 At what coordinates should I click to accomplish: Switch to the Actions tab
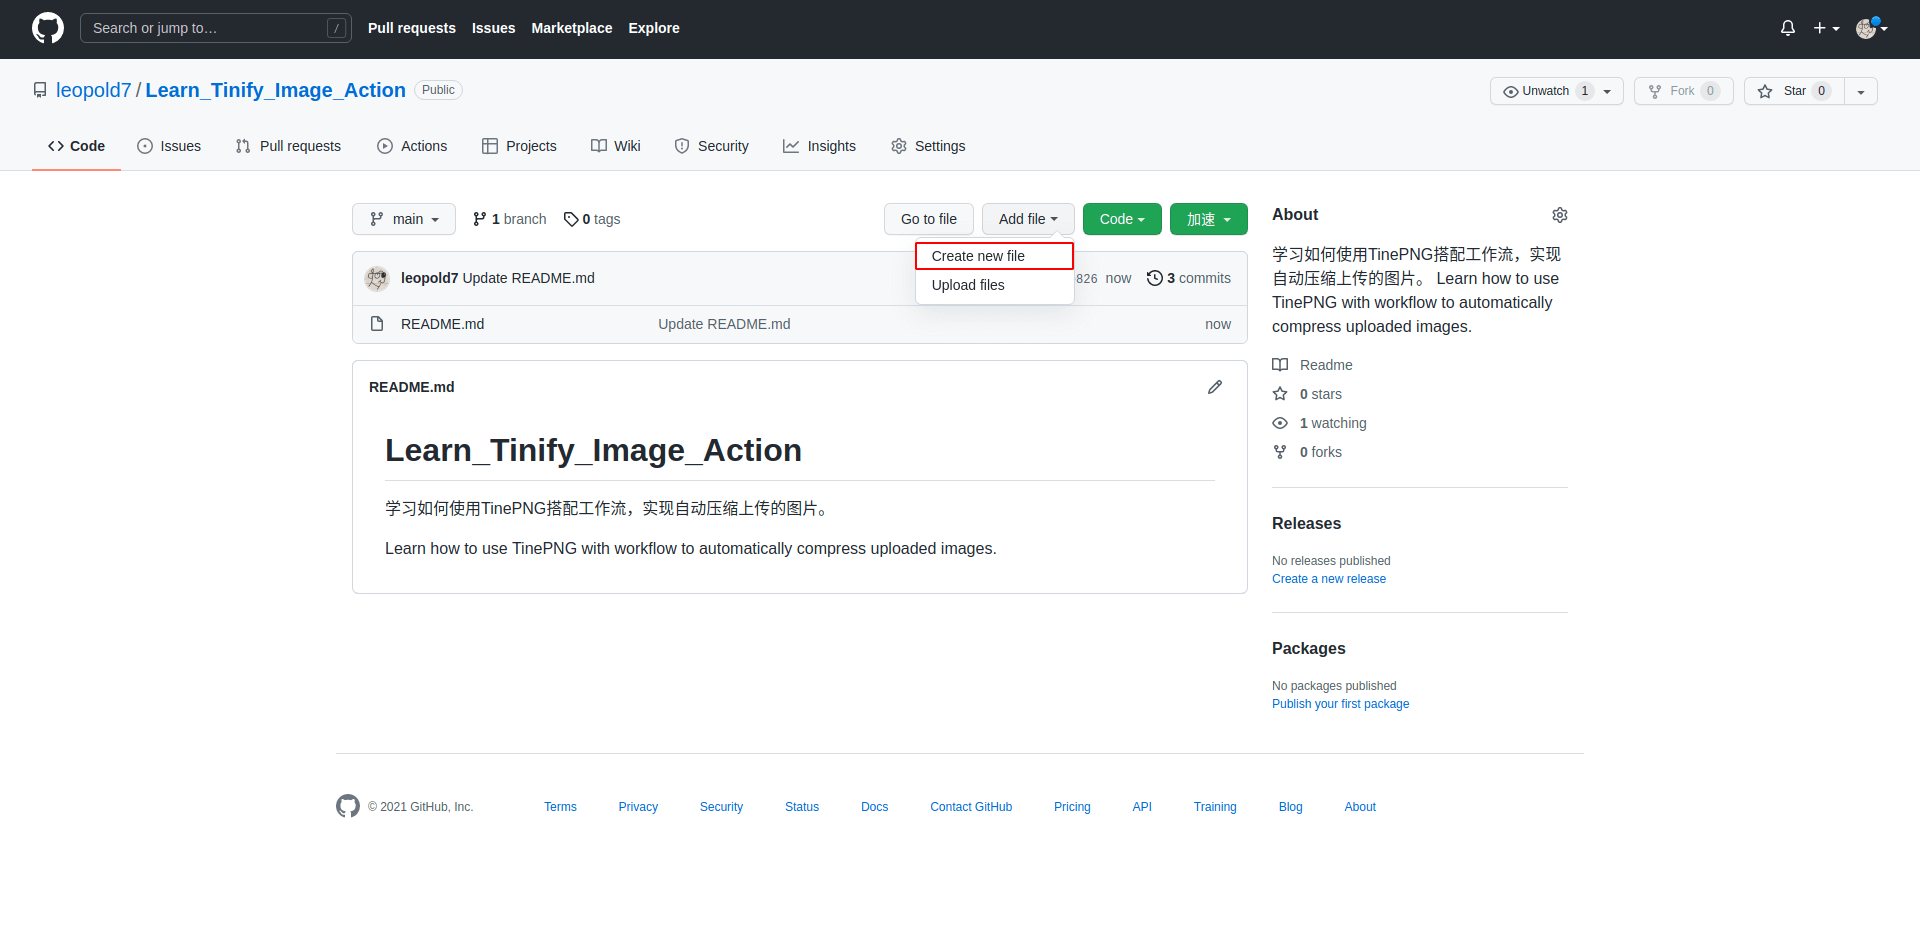click(412, 146)
